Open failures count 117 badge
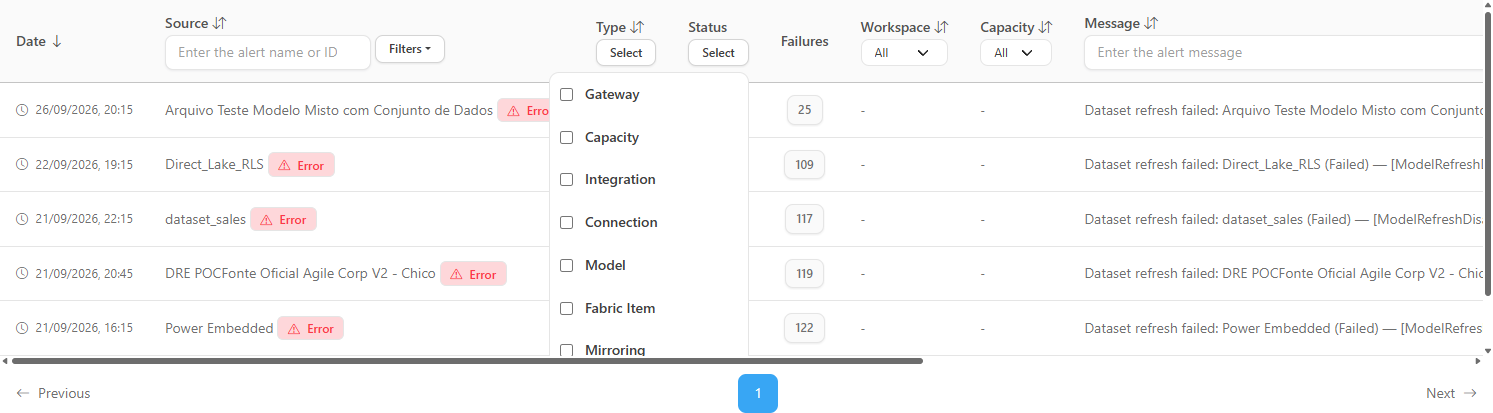 click(x=805, y=219)
